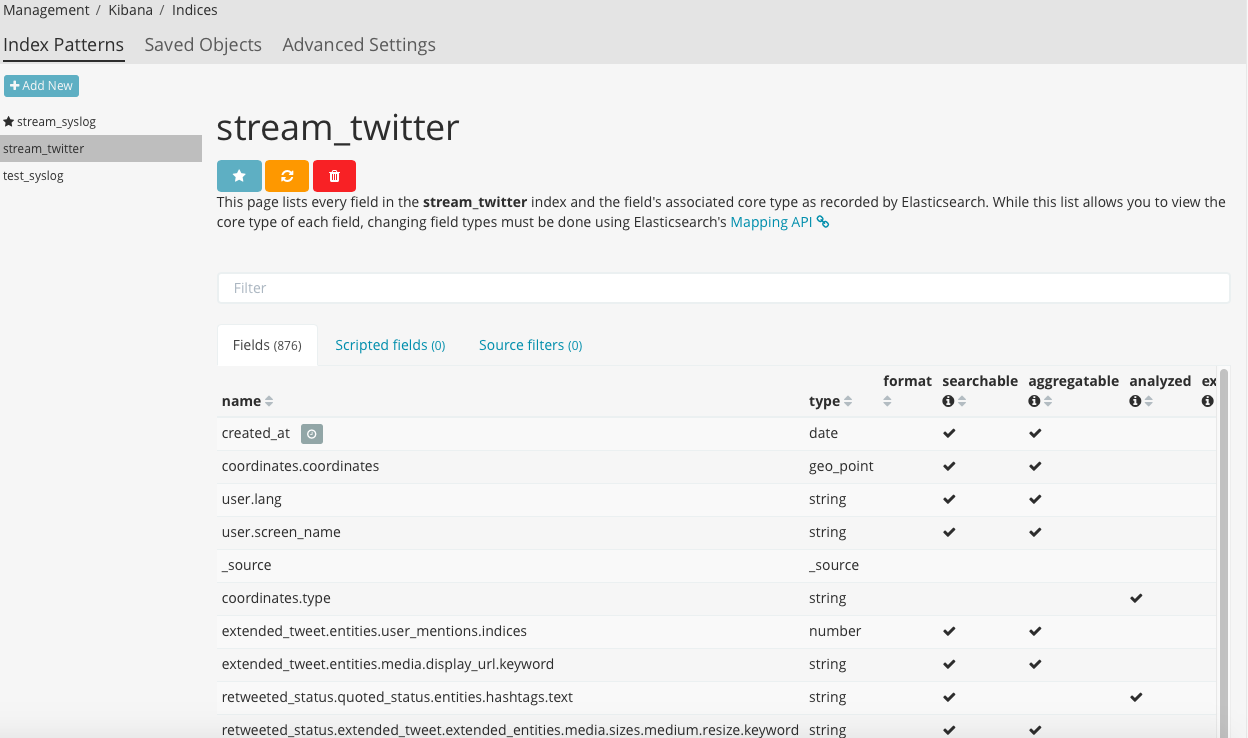This screenshot has height=738, width=1248.
Task: Click searchable checkmark for created_at row
Action: (x=949, y=433)
